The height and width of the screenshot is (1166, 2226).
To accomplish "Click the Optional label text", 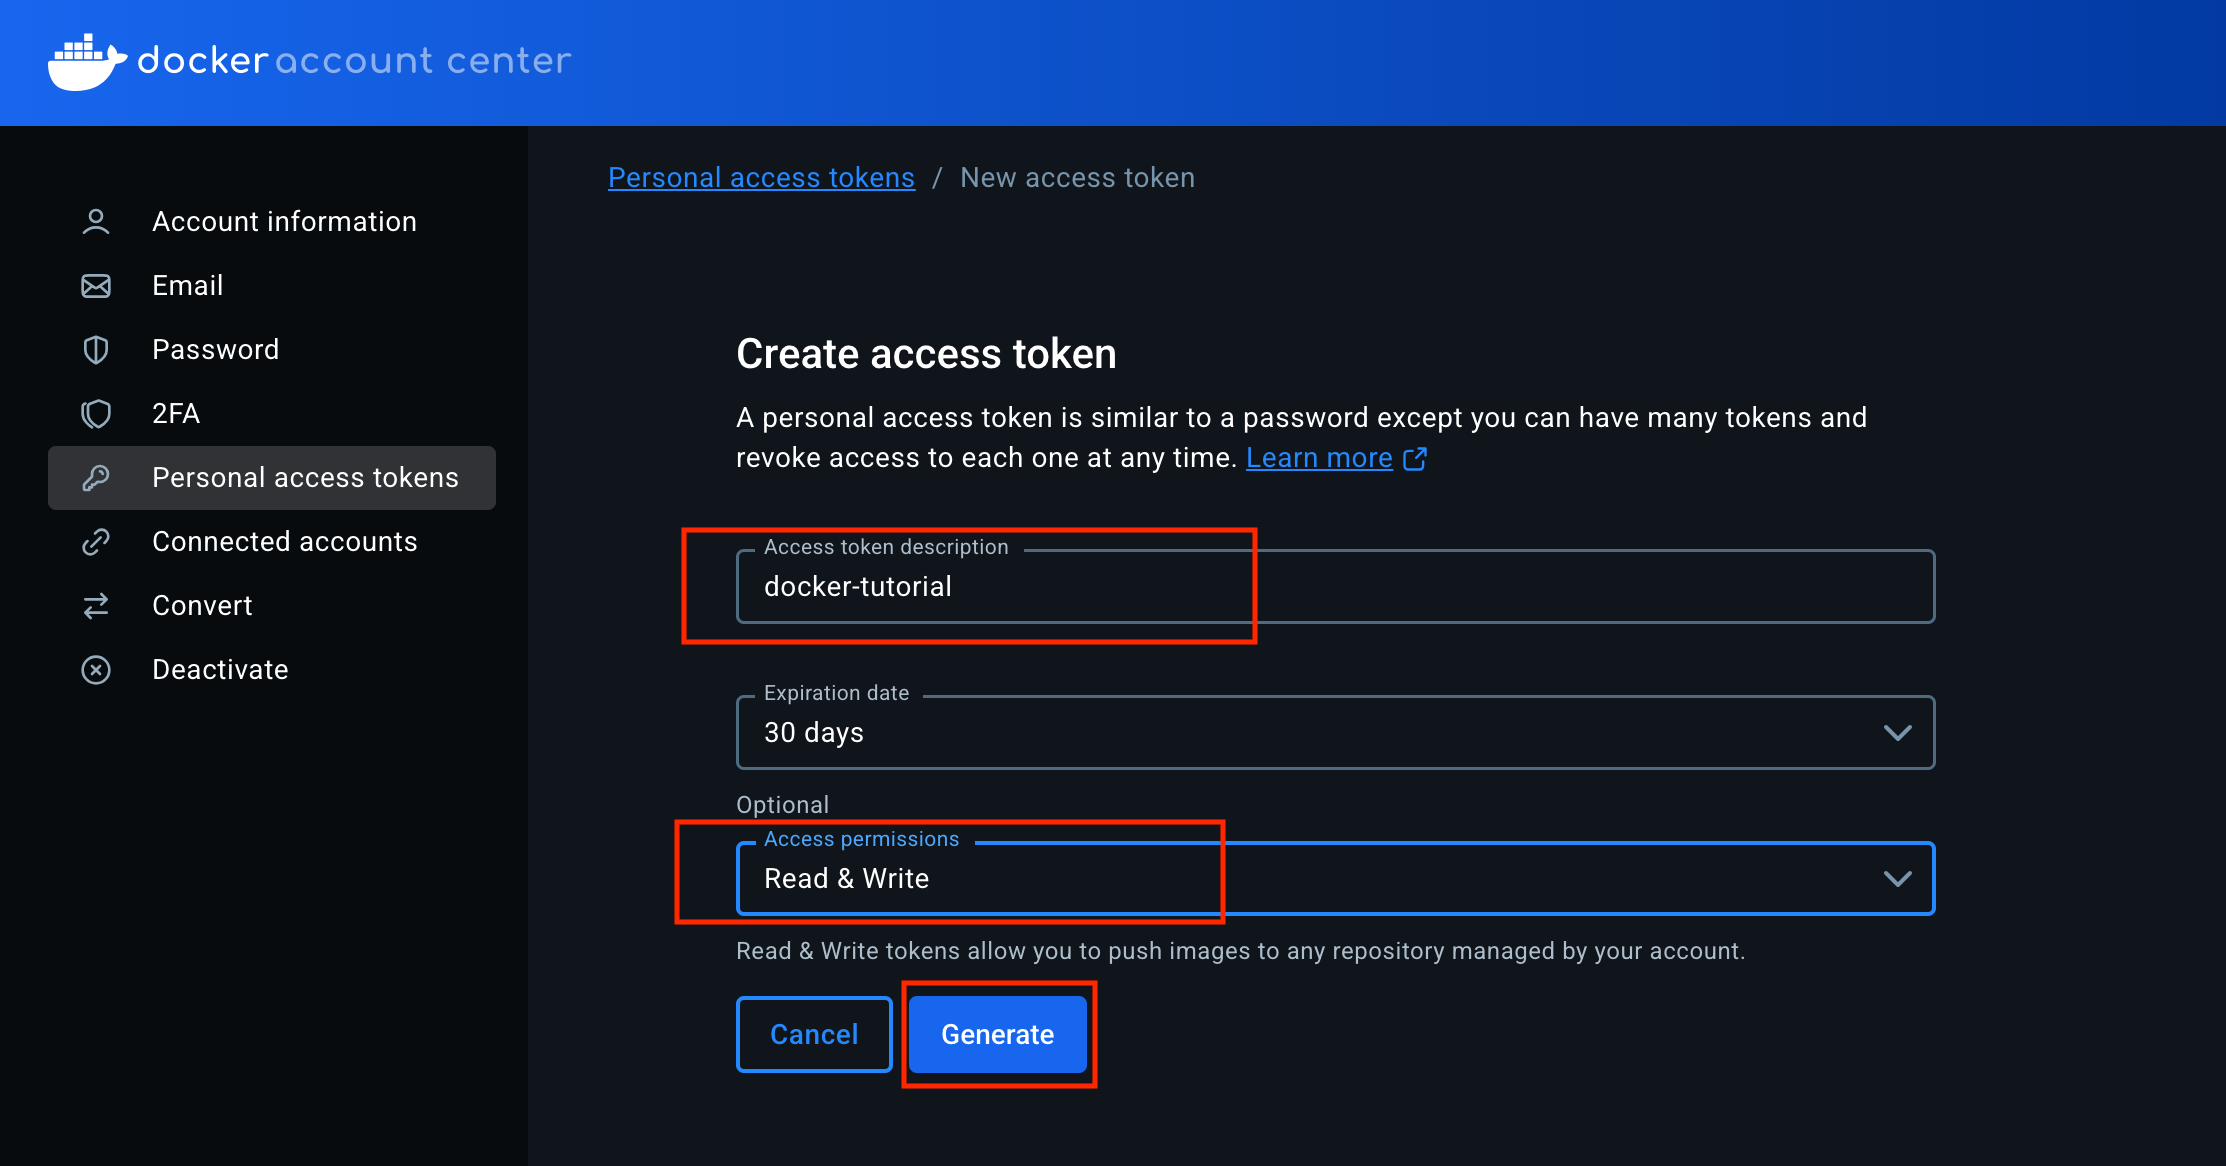I will pyautogui.click(x=782, y=805).
